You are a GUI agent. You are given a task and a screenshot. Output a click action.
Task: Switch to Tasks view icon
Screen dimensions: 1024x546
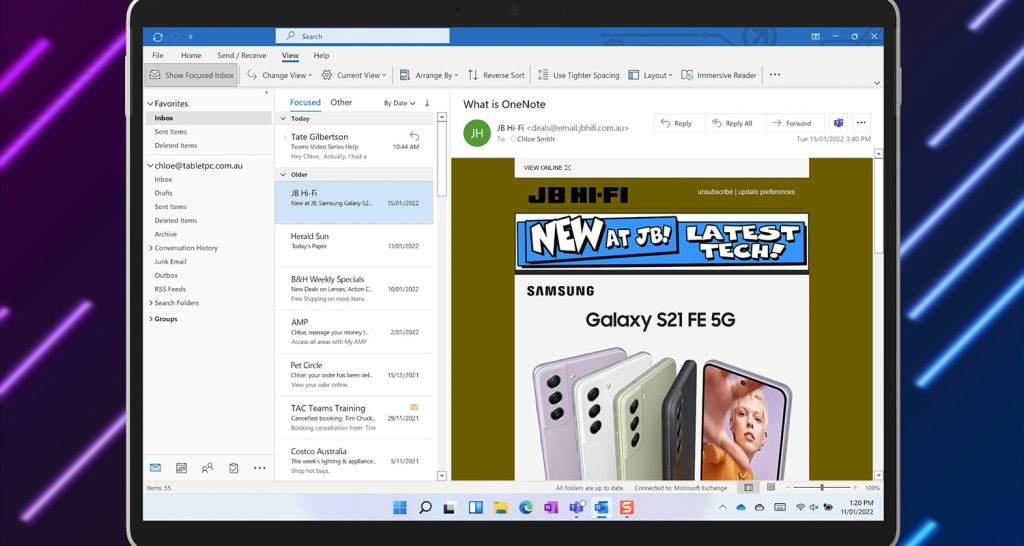coord(233,468)
